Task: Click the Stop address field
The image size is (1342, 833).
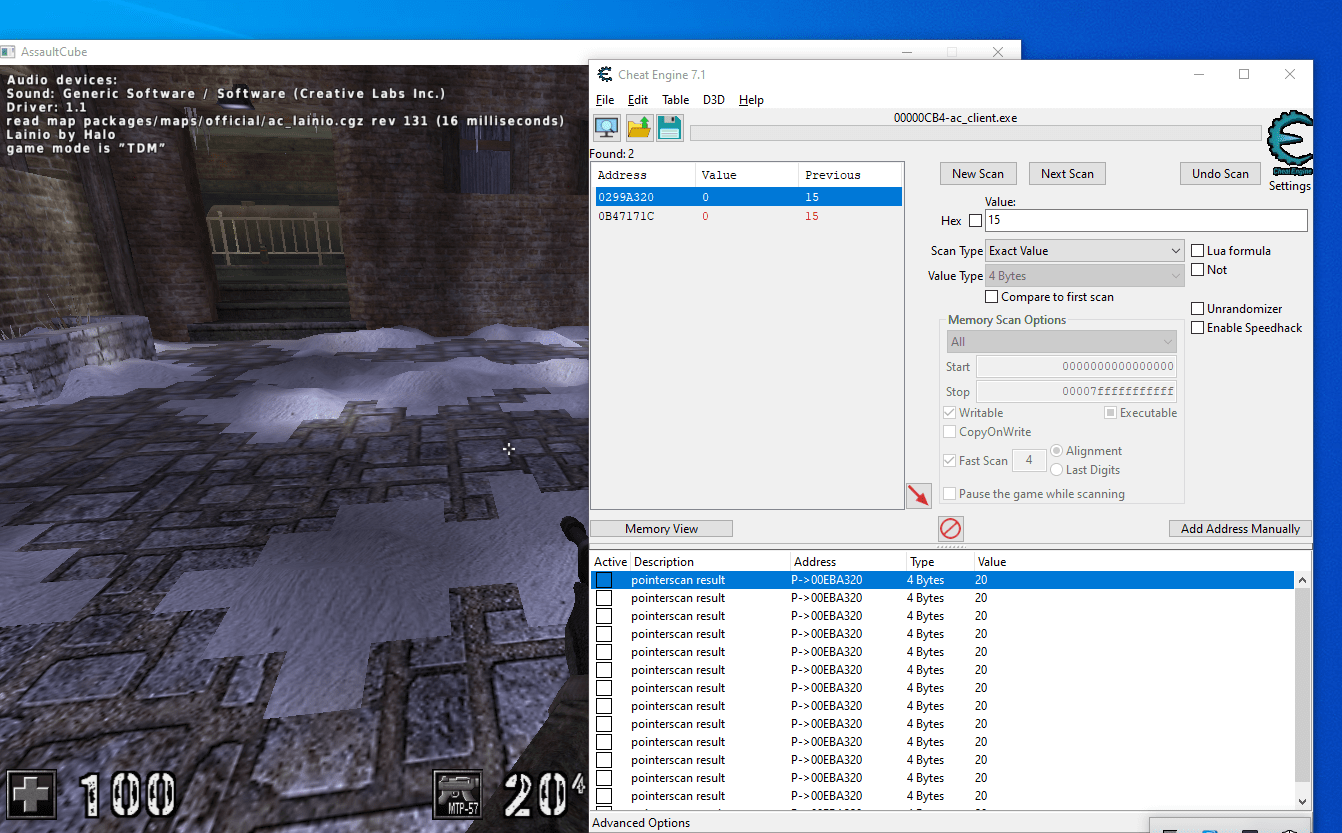Action: 1076,392
